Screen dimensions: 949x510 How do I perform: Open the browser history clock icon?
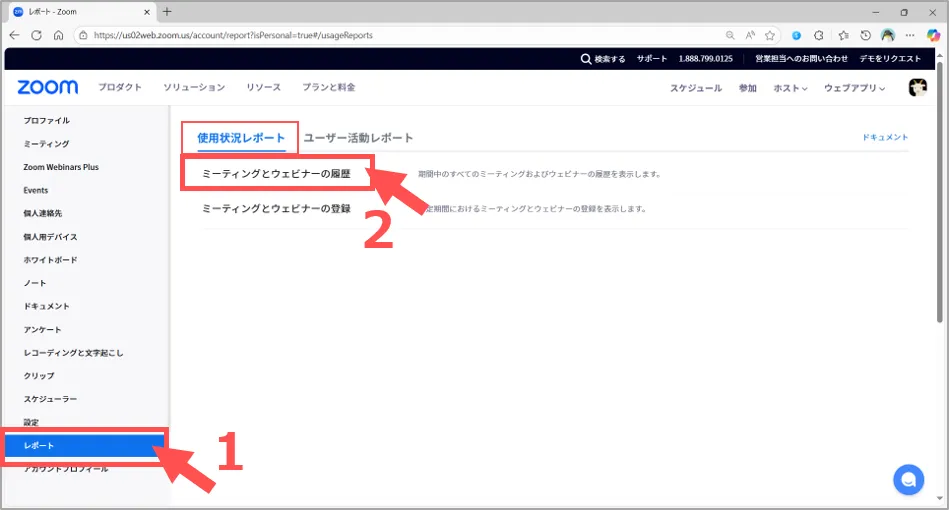(866, 35)
